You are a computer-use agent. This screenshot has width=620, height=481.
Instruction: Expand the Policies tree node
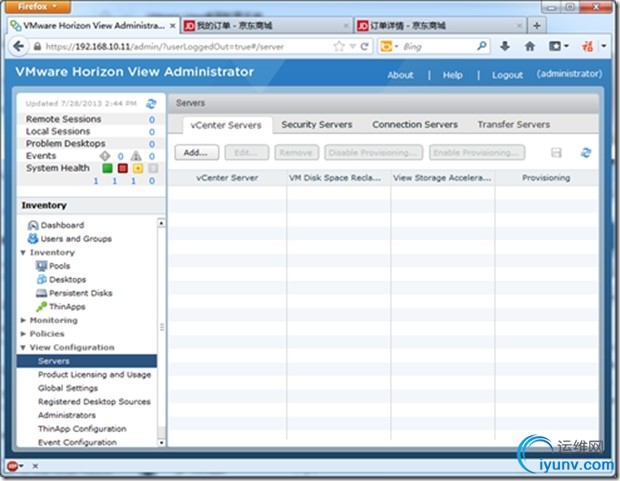click(23, 334)
